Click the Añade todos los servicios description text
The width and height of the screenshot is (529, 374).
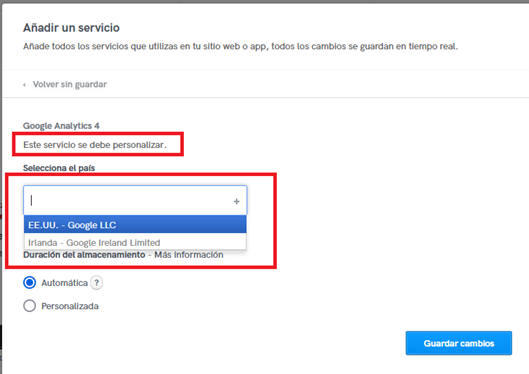240,46
